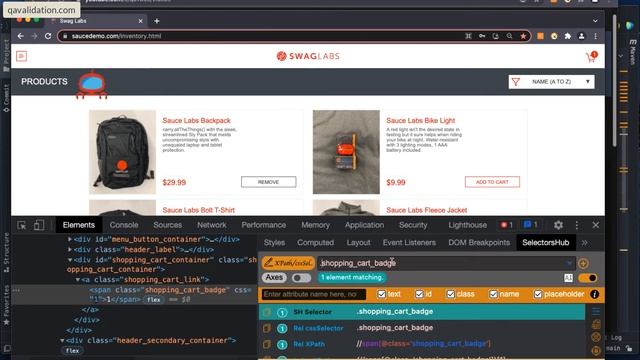
Task: Open Chrome three-dot menu
Action: [596, 36]
